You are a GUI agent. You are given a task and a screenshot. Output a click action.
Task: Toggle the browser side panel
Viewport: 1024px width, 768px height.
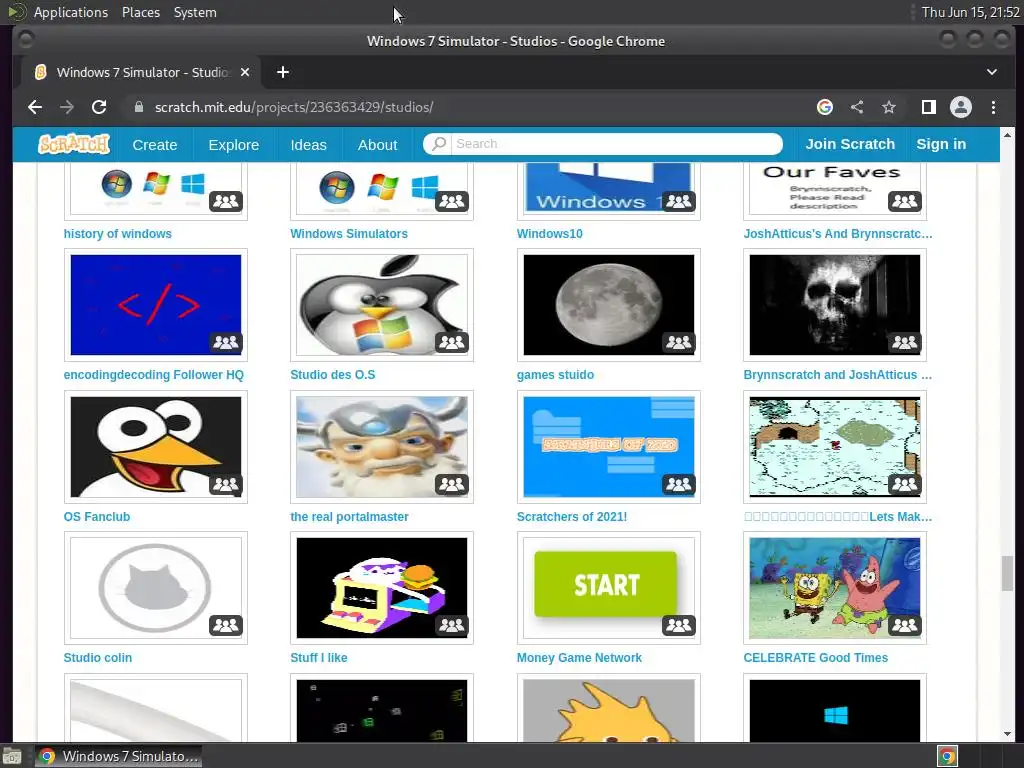click(929, 107)
